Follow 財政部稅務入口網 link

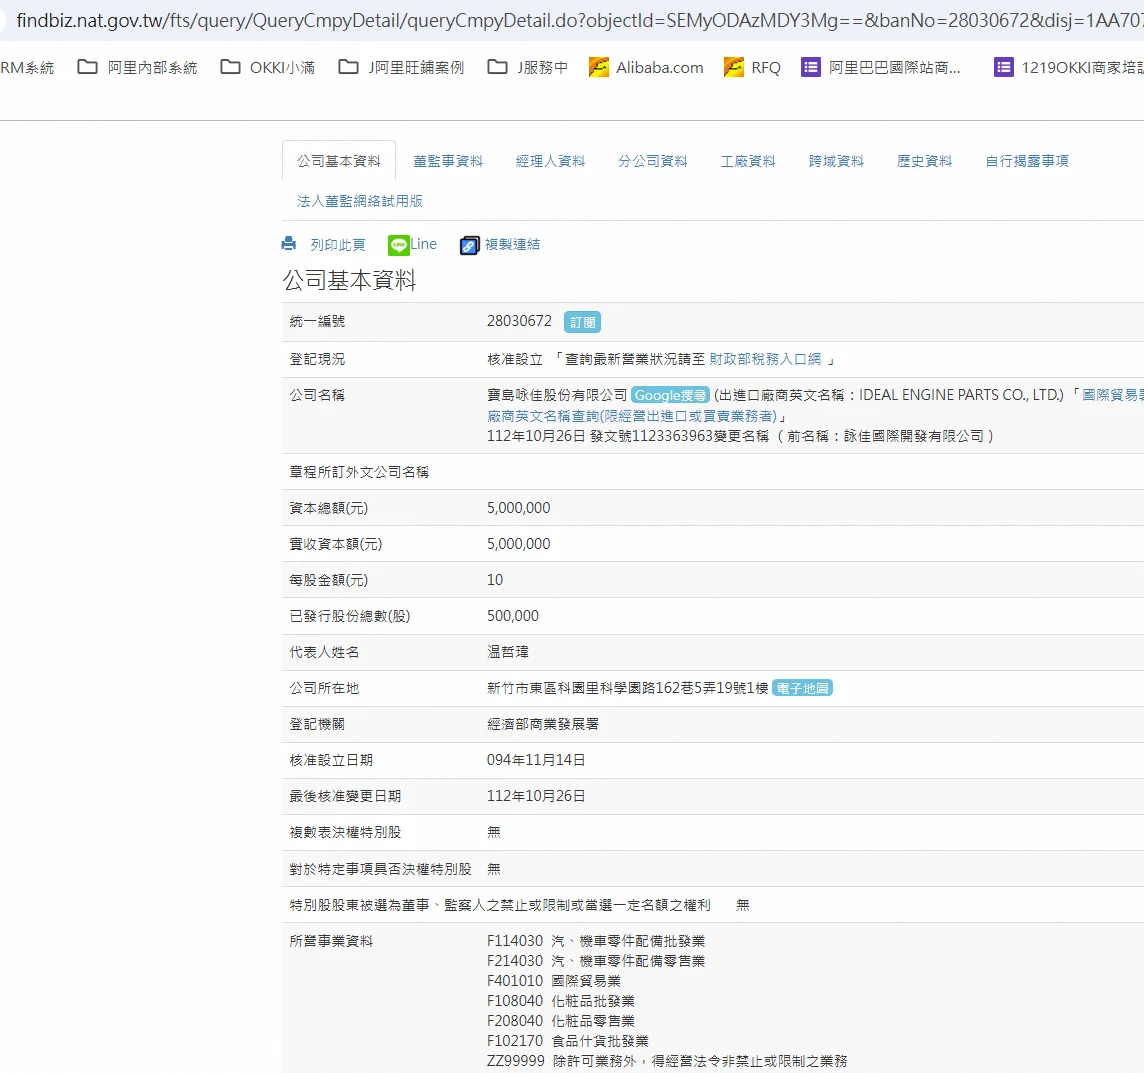tap(765, 359)
